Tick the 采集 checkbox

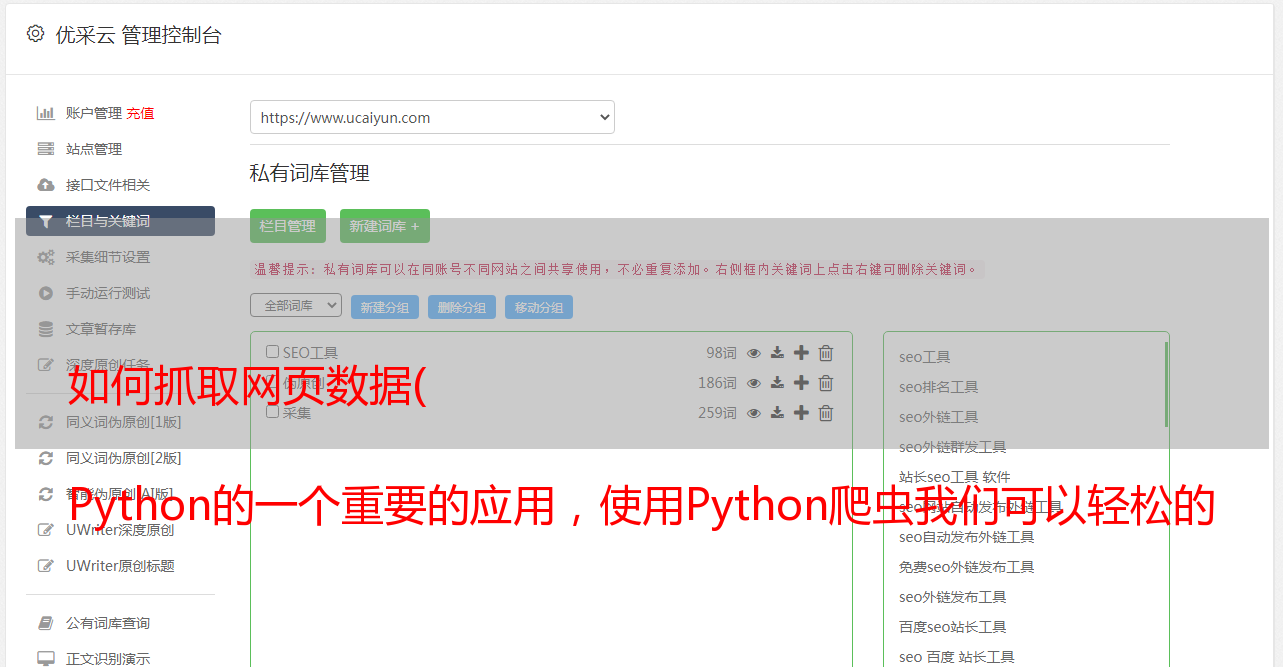272,412
